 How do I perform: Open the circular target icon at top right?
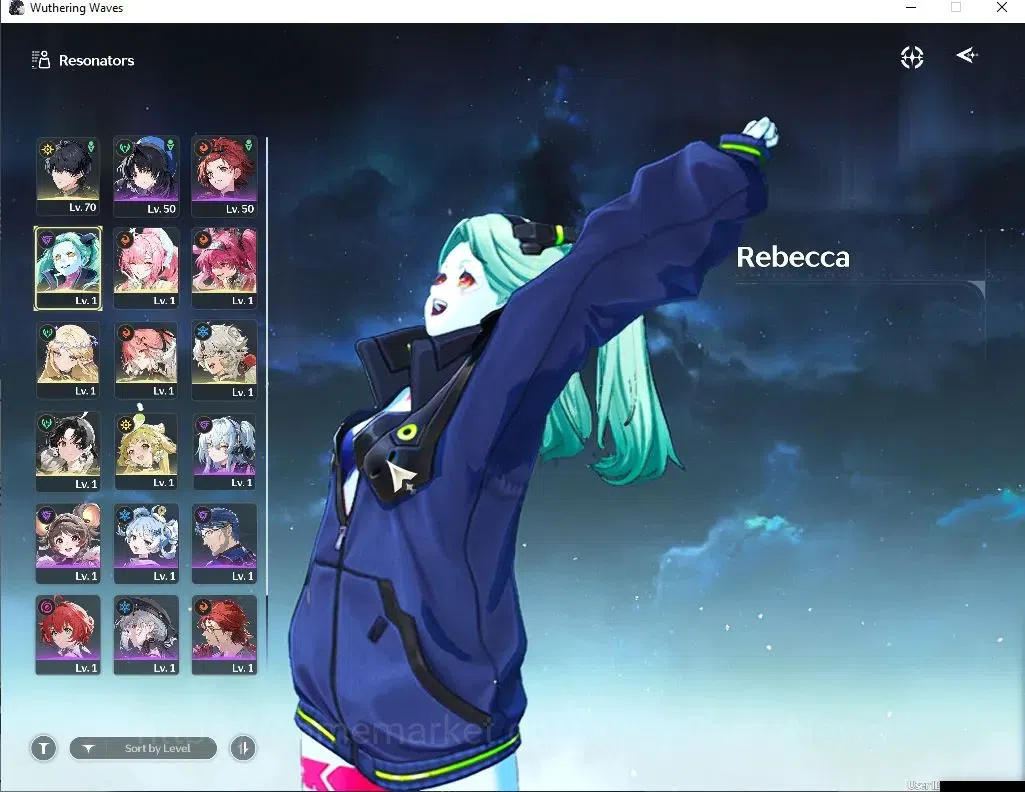912,58
